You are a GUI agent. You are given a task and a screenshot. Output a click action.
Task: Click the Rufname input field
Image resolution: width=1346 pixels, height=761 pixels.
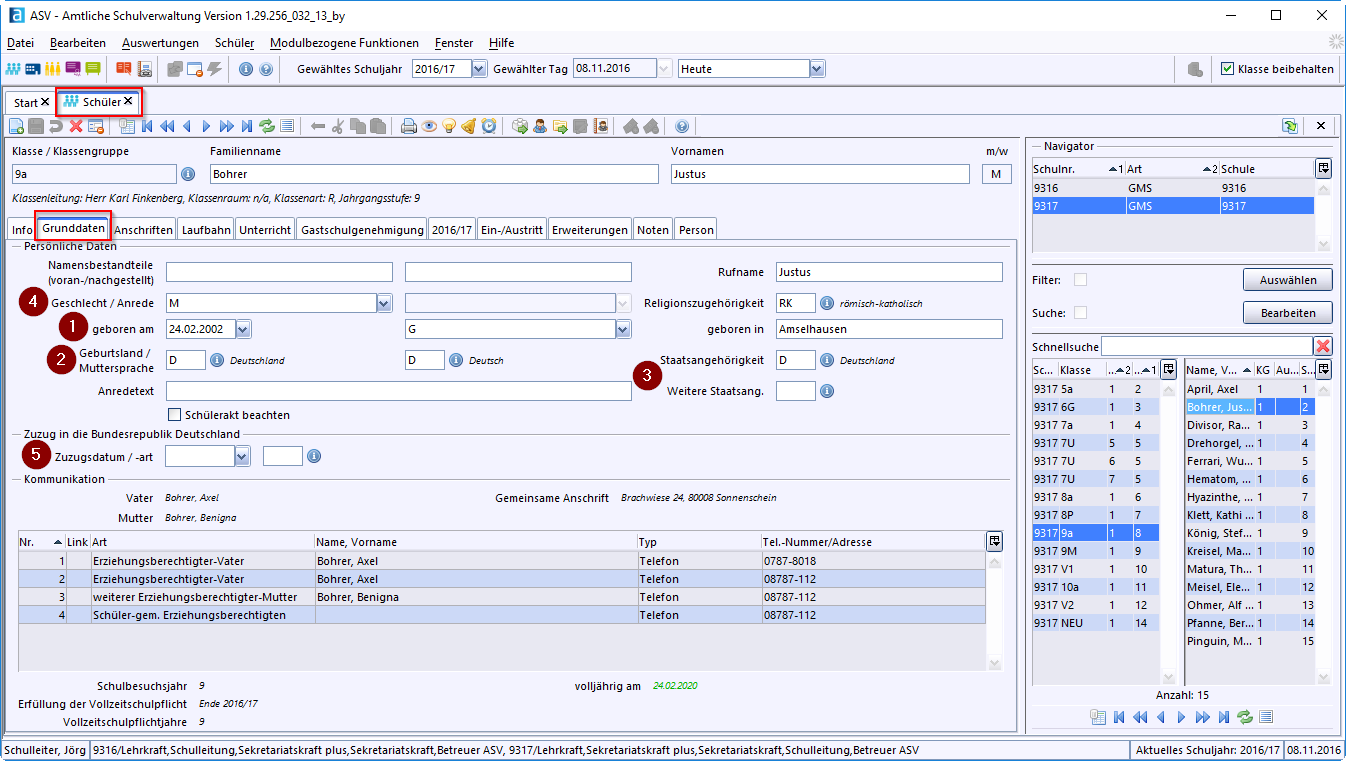(888, 272)
